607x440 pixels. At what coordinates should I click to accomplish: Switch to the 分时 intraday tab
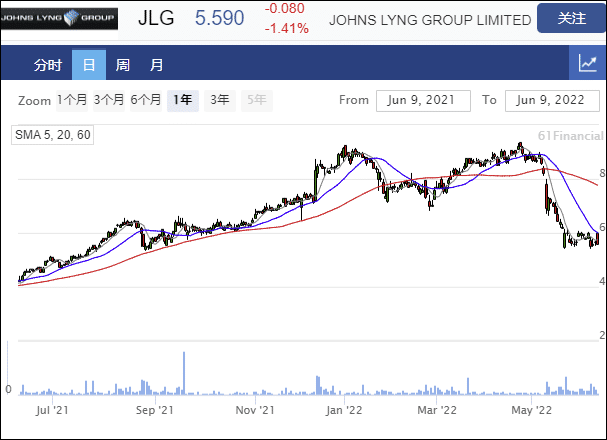tap(48, 65)
